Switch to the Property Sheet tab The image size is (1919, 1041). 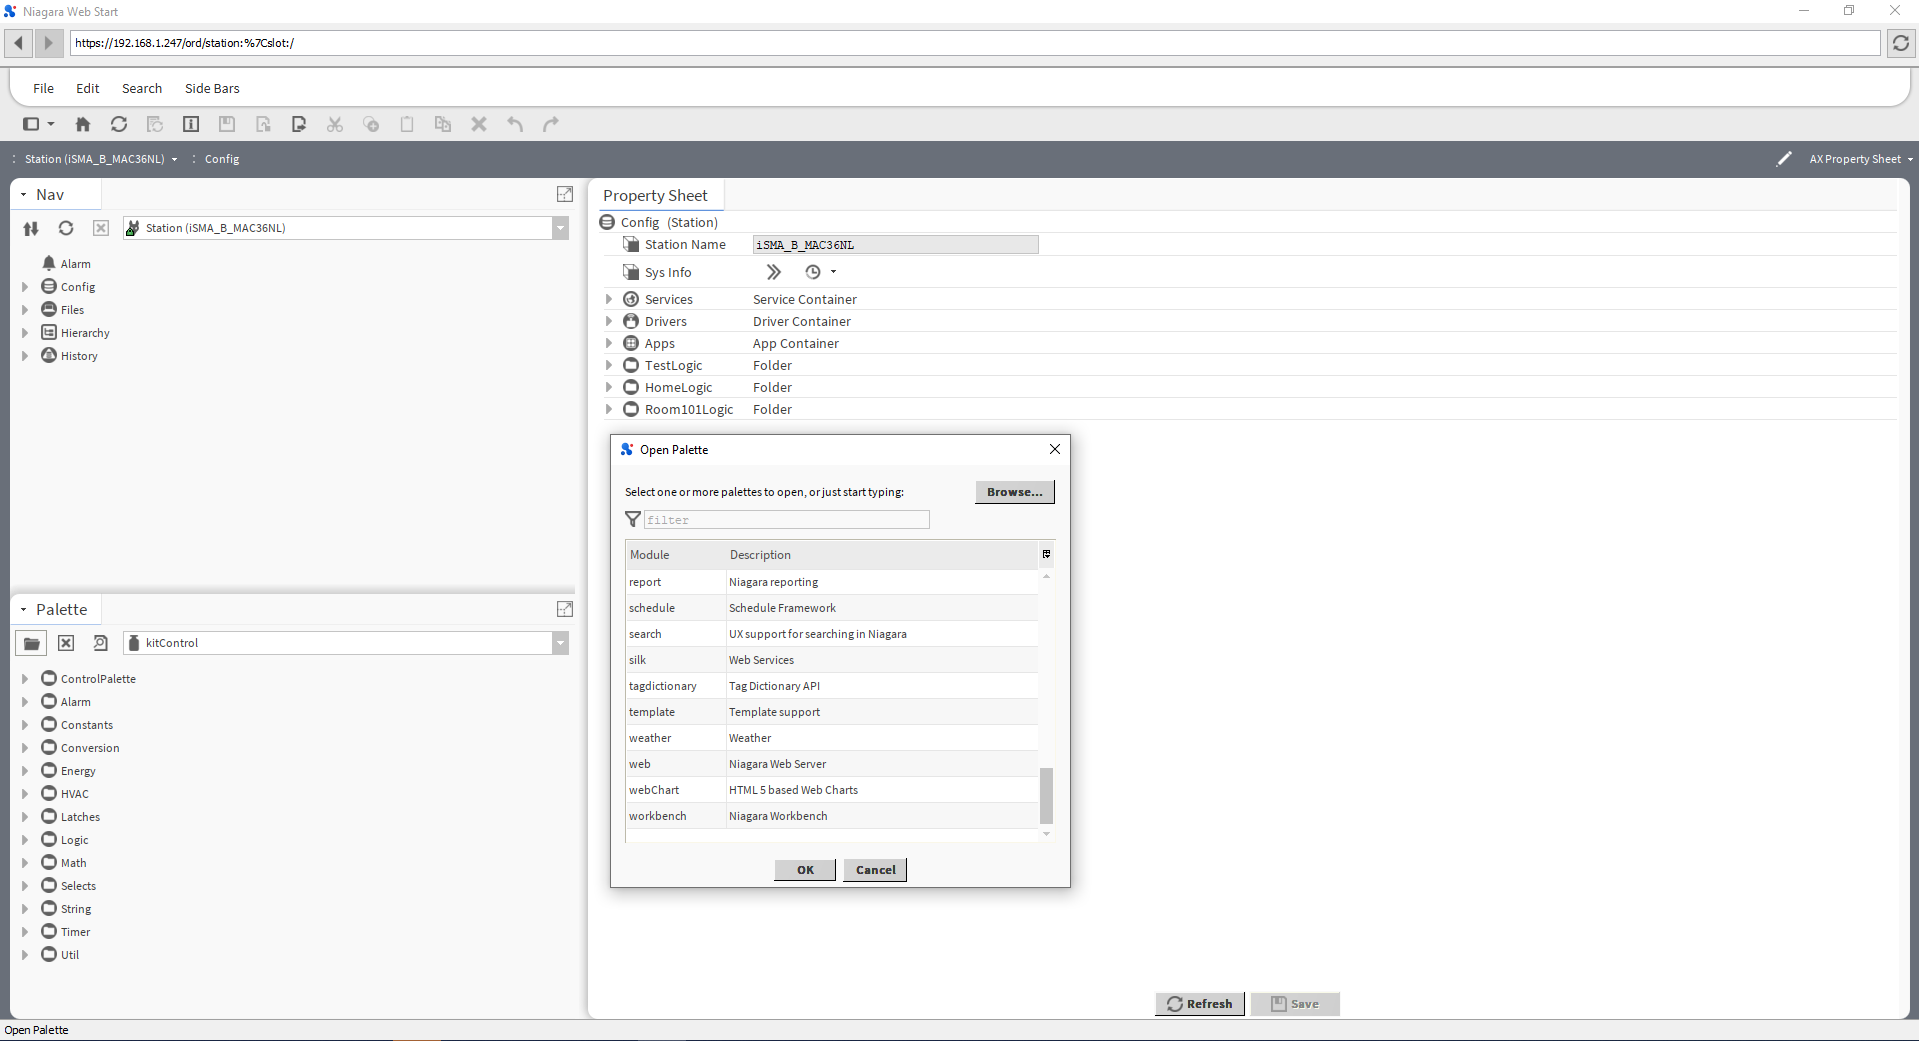(655, 195)
